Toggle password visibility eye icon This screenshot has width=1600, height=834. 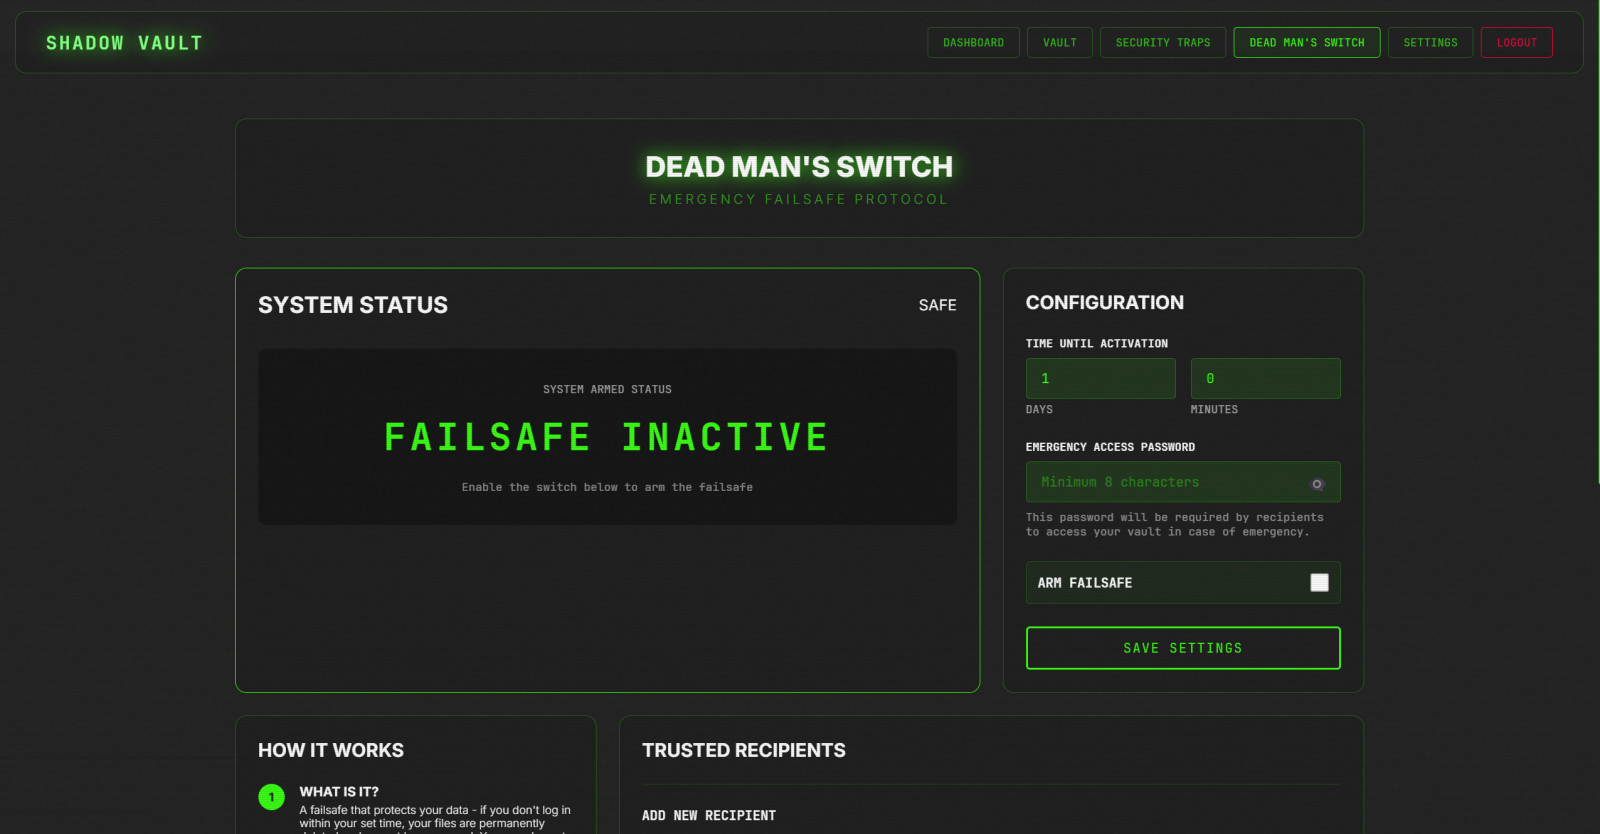[x=1317, y=484]
